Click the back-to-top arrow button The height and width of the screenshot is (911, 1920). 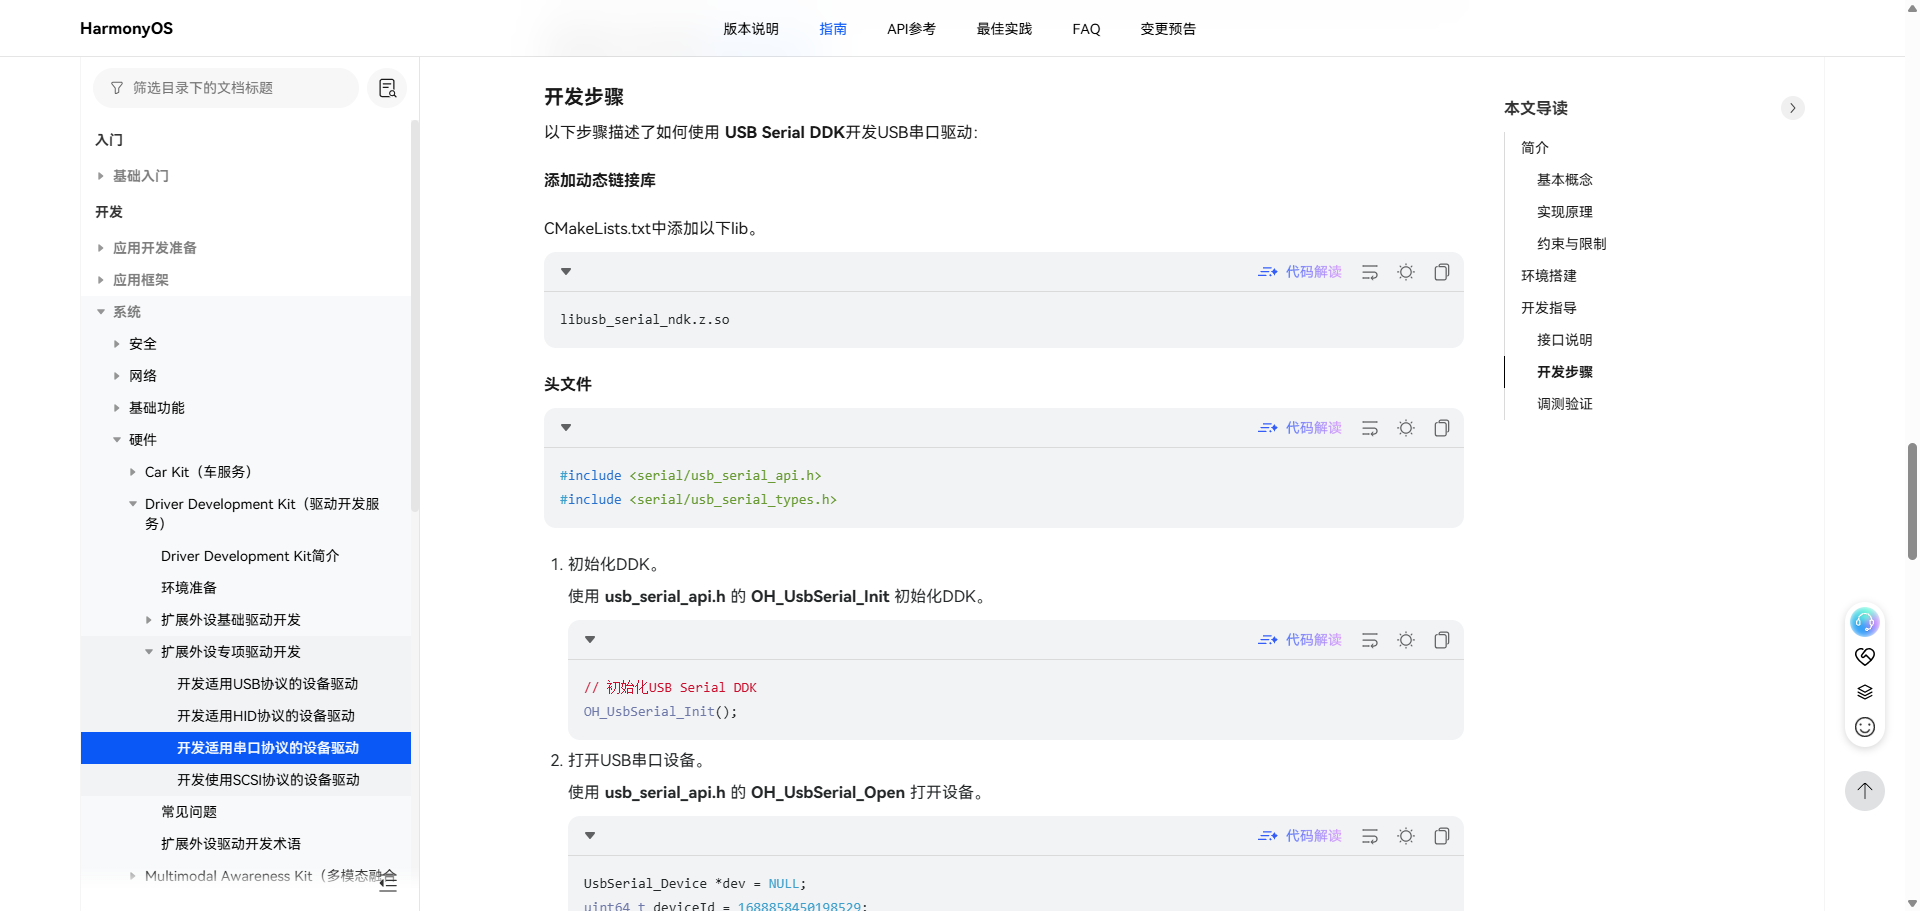coord(1865,791)
